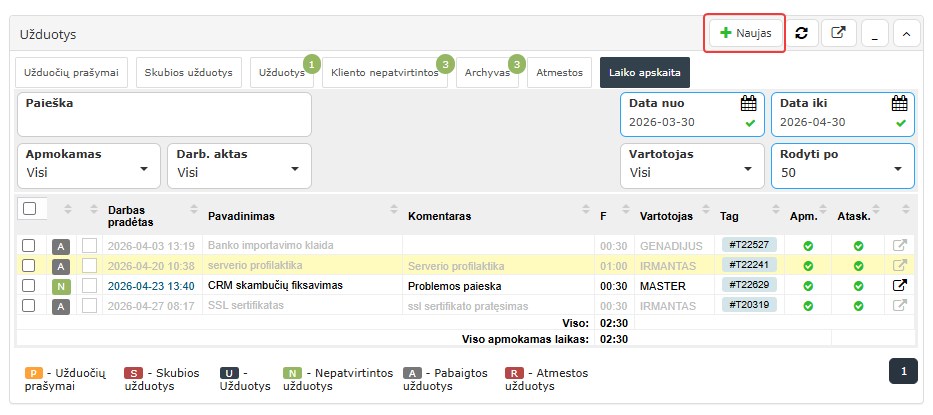Open the Rodyti po dropdown showing 50
933x415 pixels.
click(x=843, y=166)
